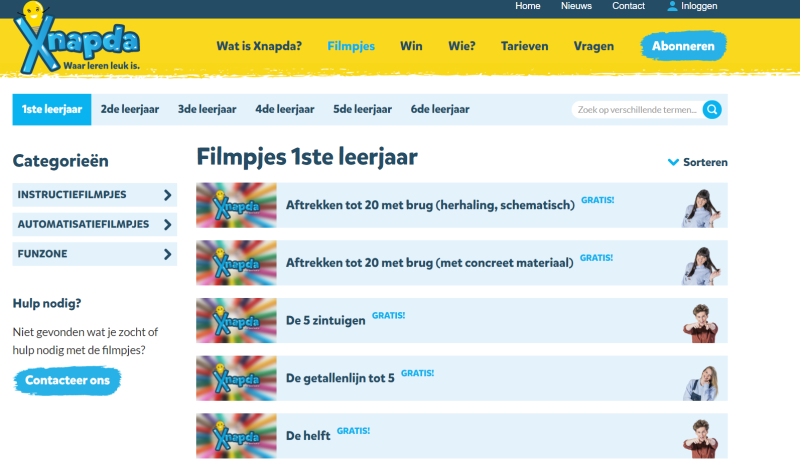Open thumbnail of Aftrekken tot 20 concreet materiaal
The height and width of the screenshot is (463, 800).
click(236, 263)
